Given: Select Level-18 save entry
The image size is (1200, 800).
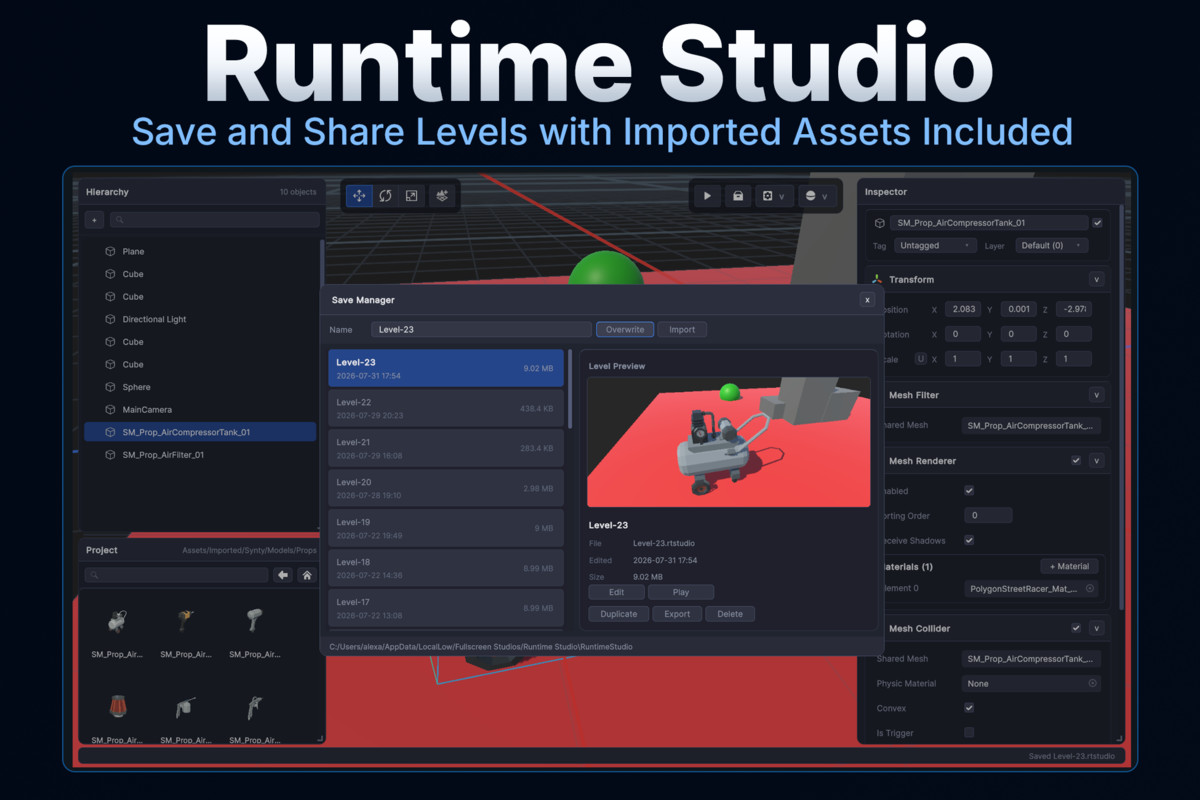Looking at the screenshot, I should pos(446,568).
